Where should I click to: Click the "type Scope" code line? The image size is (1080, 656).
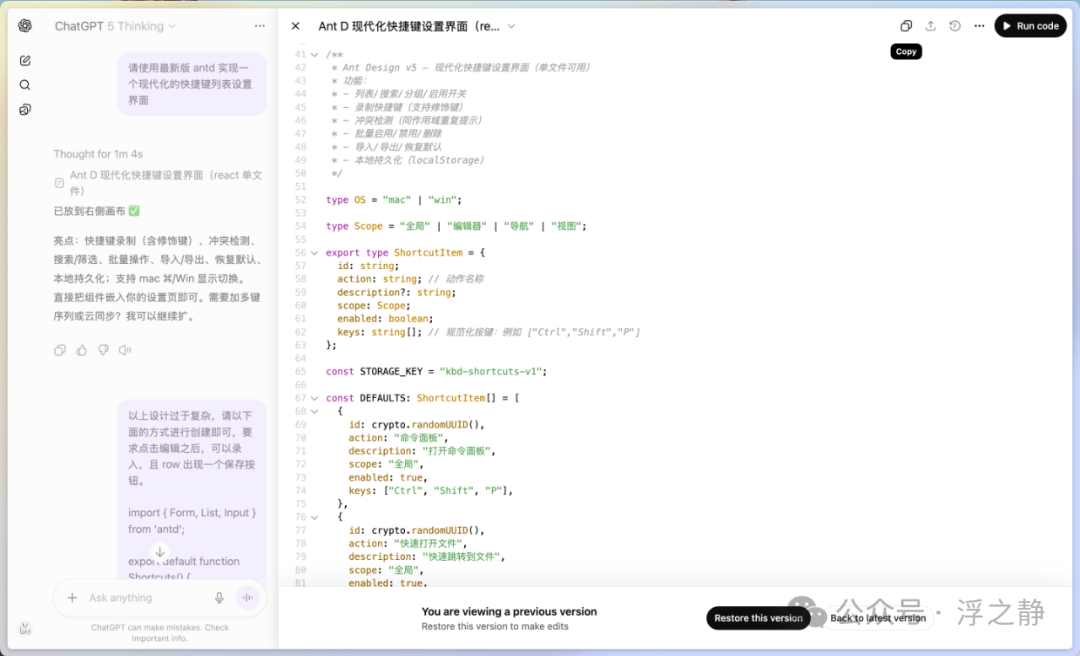tap(456, 226)
